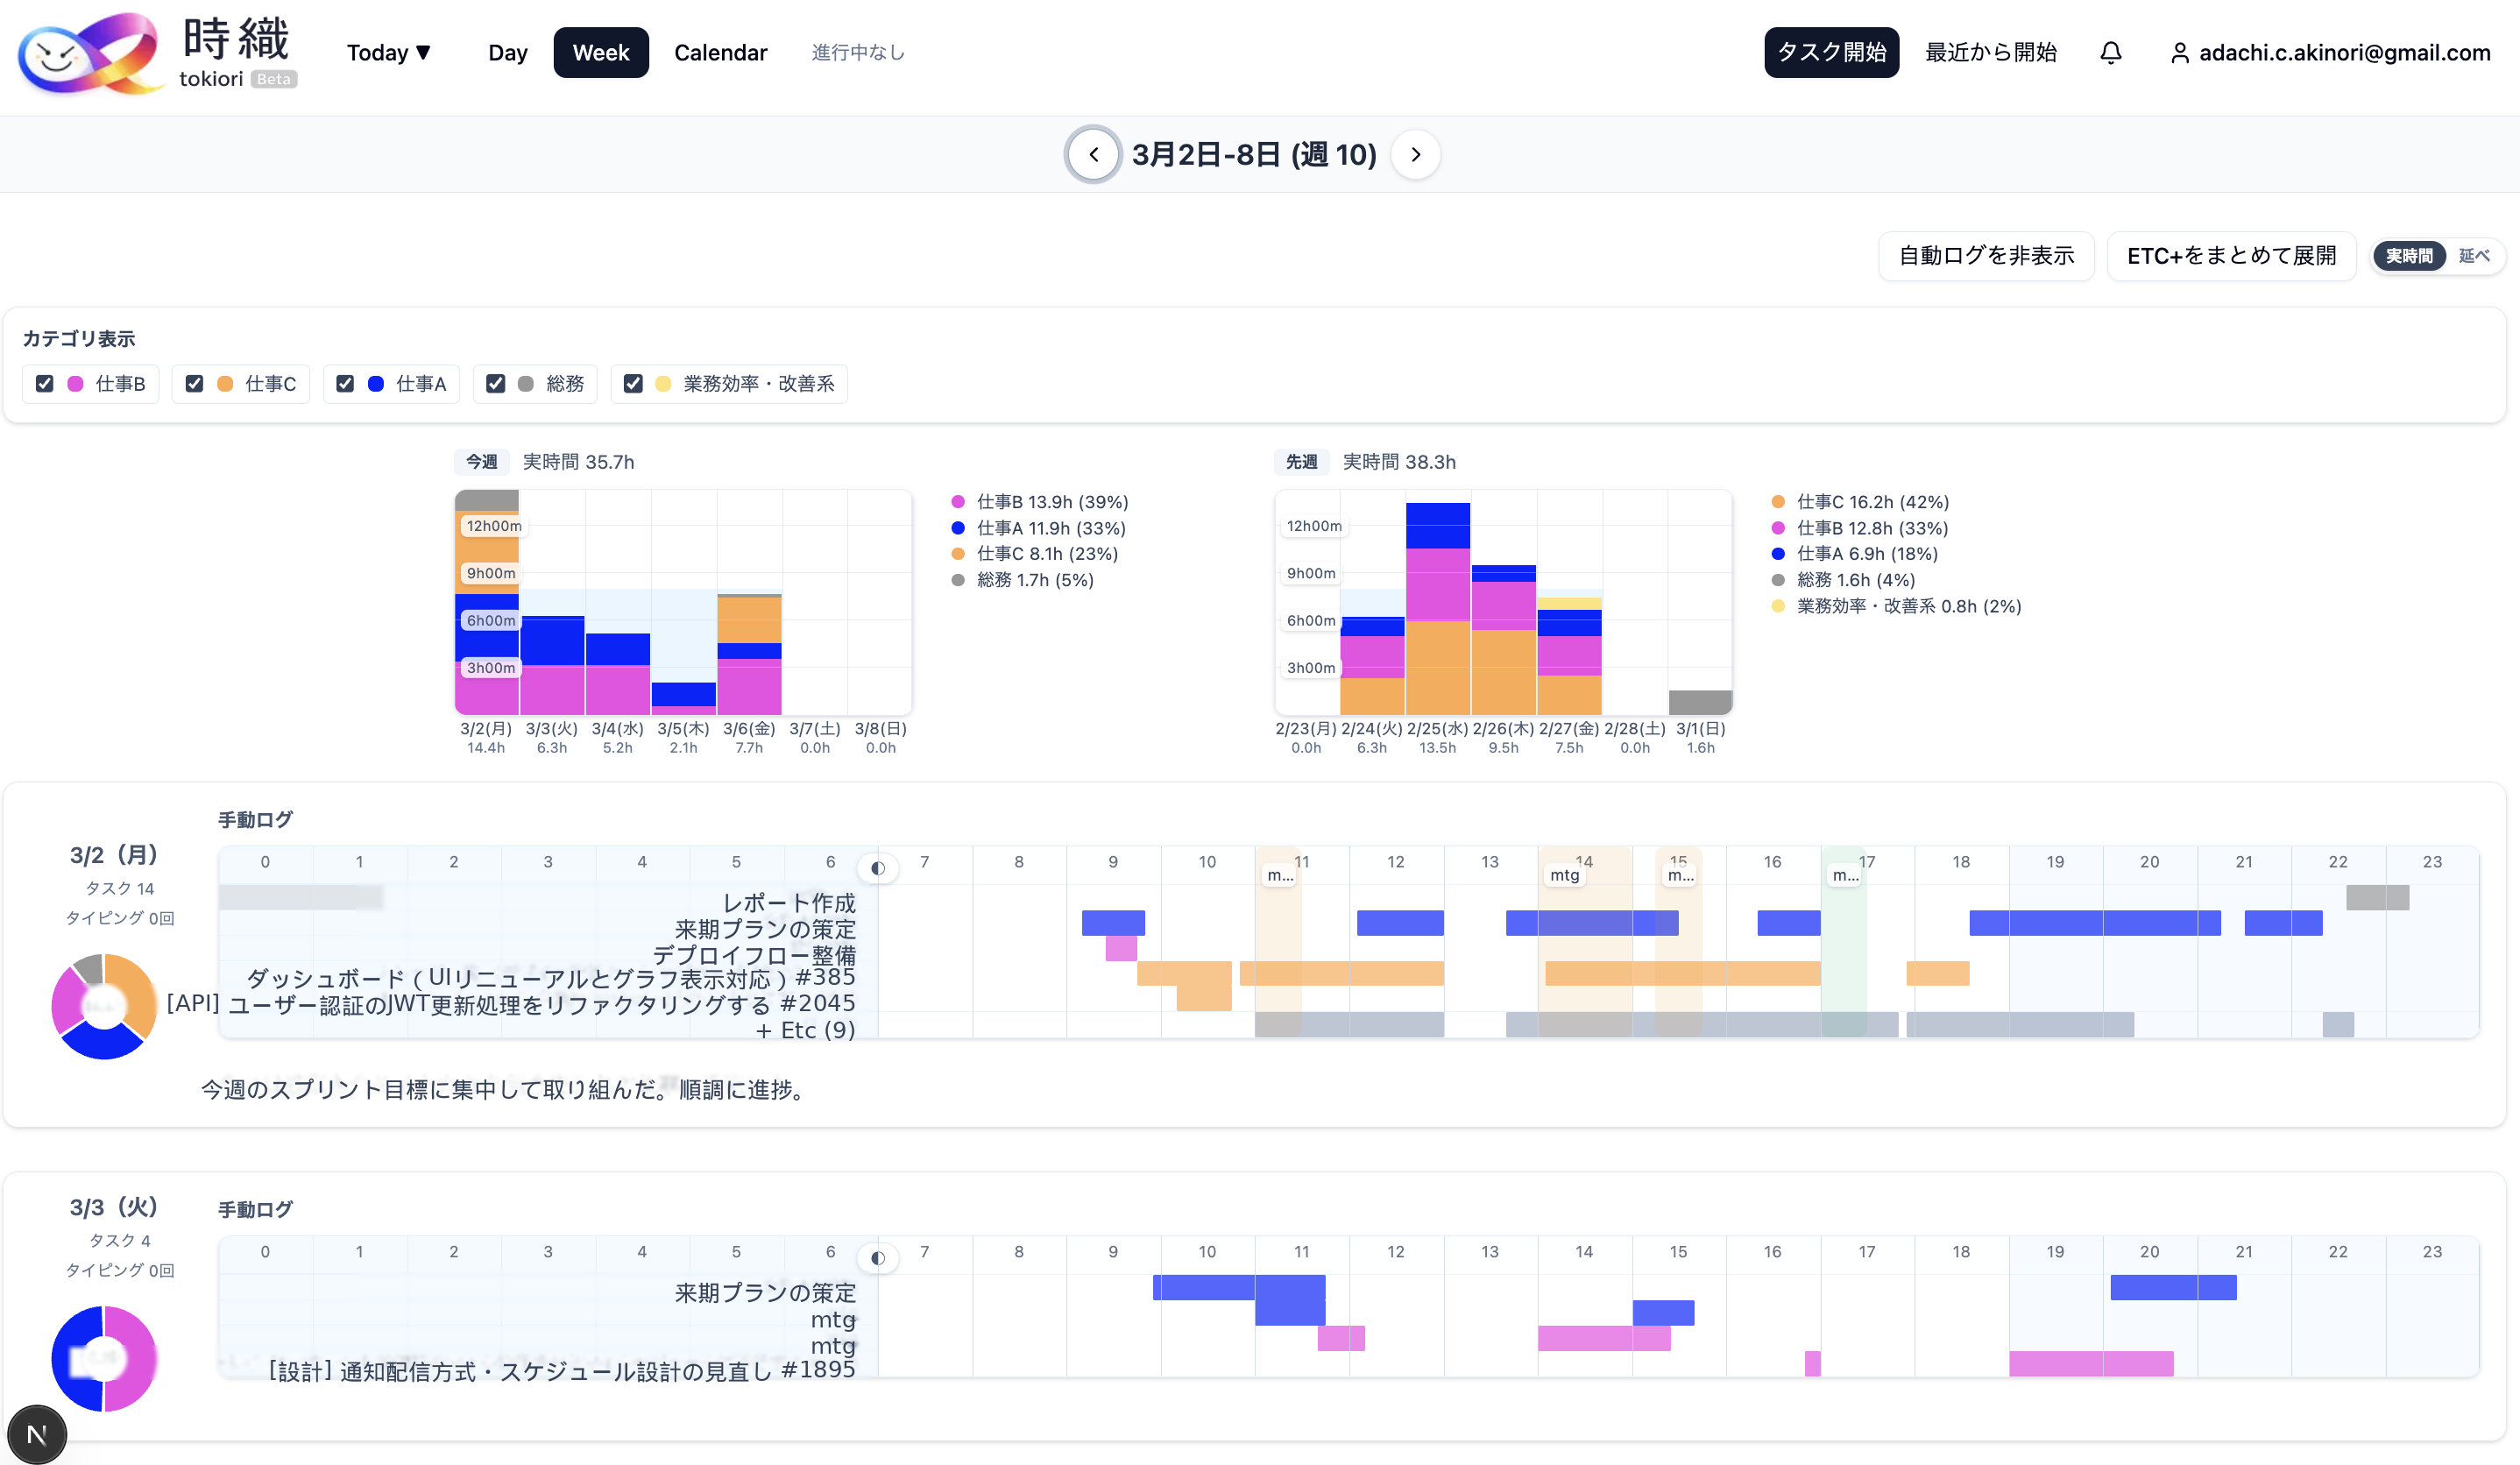Switch to the Day view tab
The image size is (2520, 1465).
point(507,53)
